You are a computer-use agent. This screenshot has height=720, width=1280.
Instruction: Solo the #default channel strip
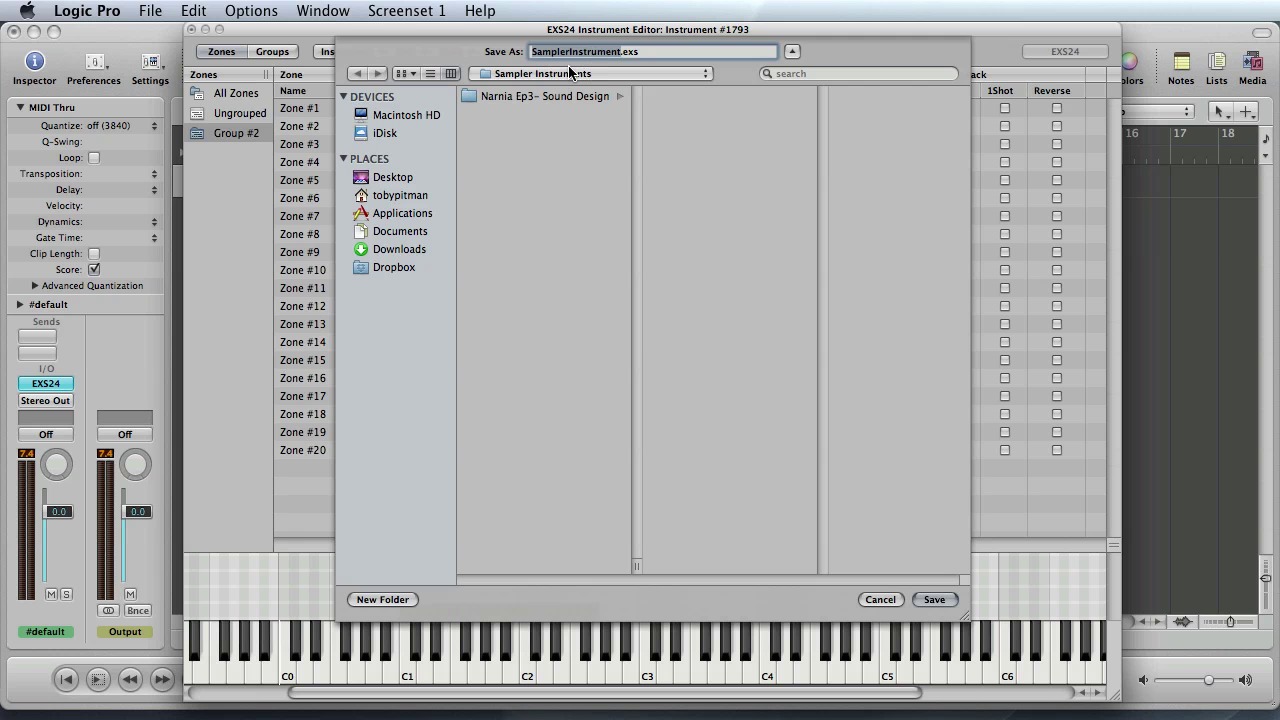pos(66,594)
